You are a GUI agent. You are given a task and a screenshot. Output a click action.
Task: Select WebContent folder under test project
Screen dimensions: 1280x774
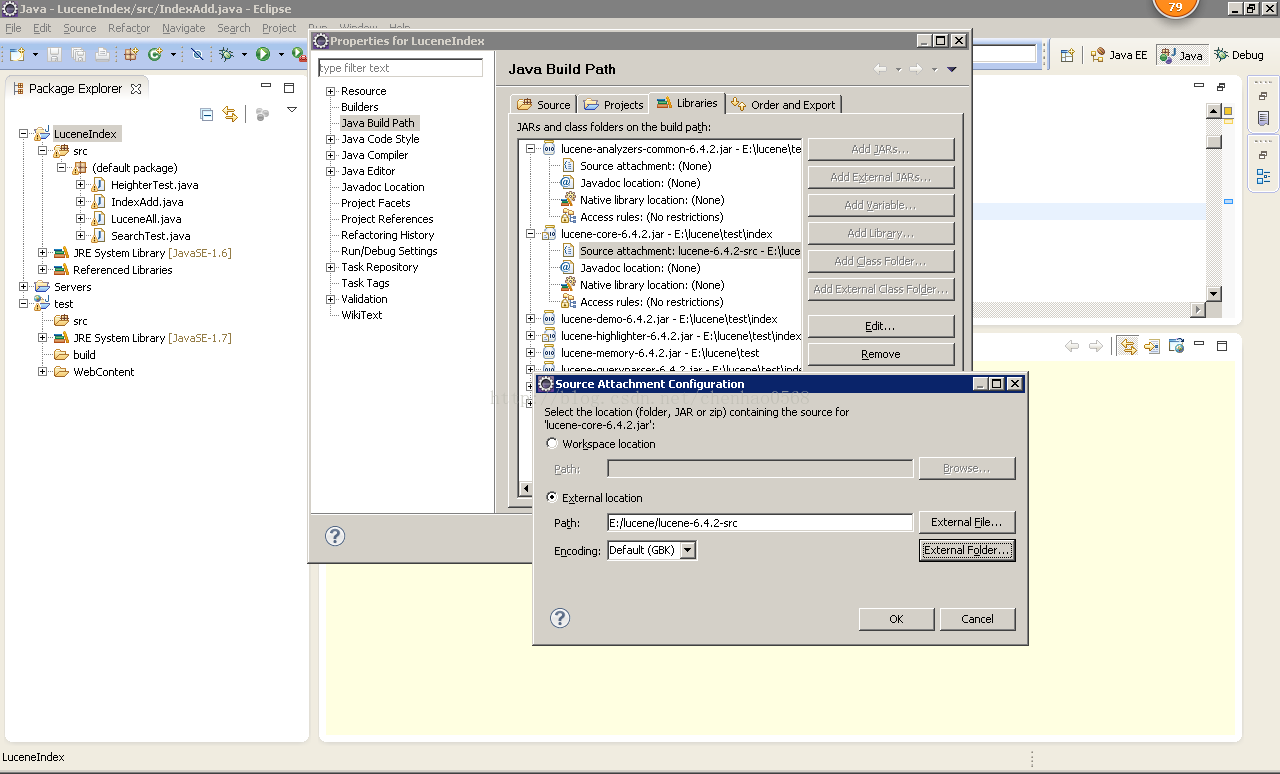click(x=103, y=372)
